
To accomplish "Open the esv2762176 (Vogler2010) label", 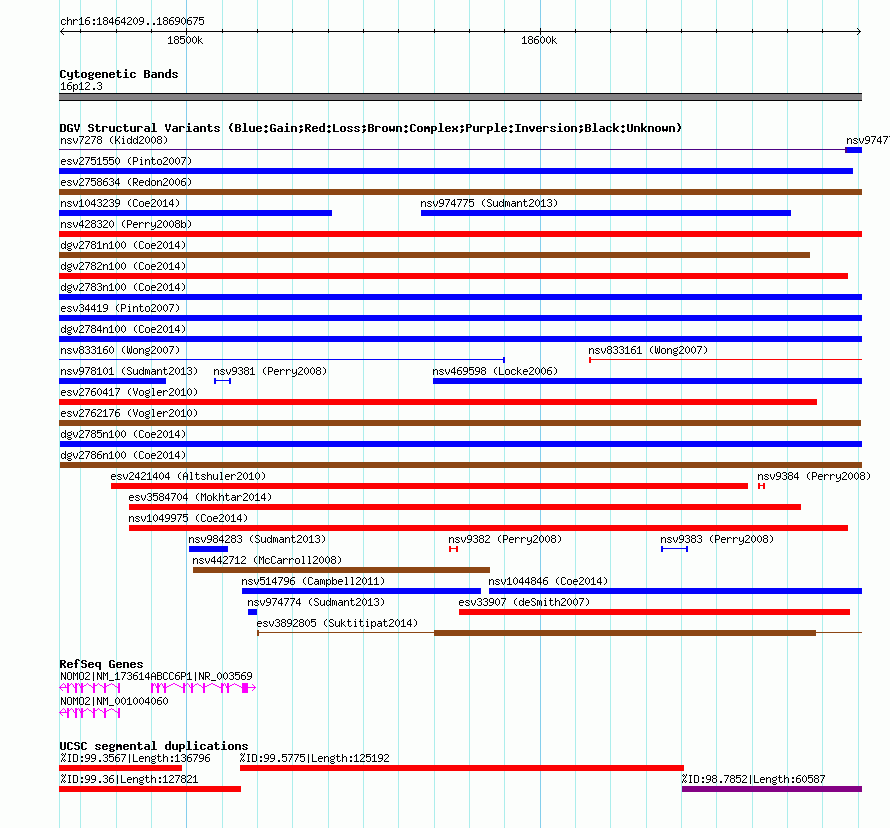I will coord(129,413).
